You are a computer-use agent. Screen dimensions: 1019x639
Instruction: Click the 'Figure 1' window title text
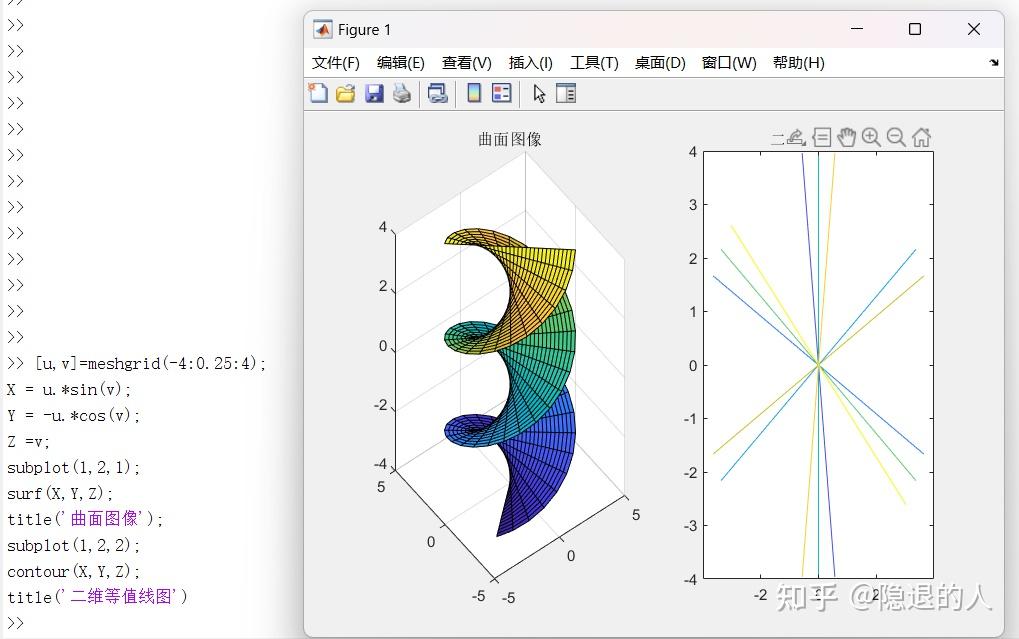click(364, 30)
